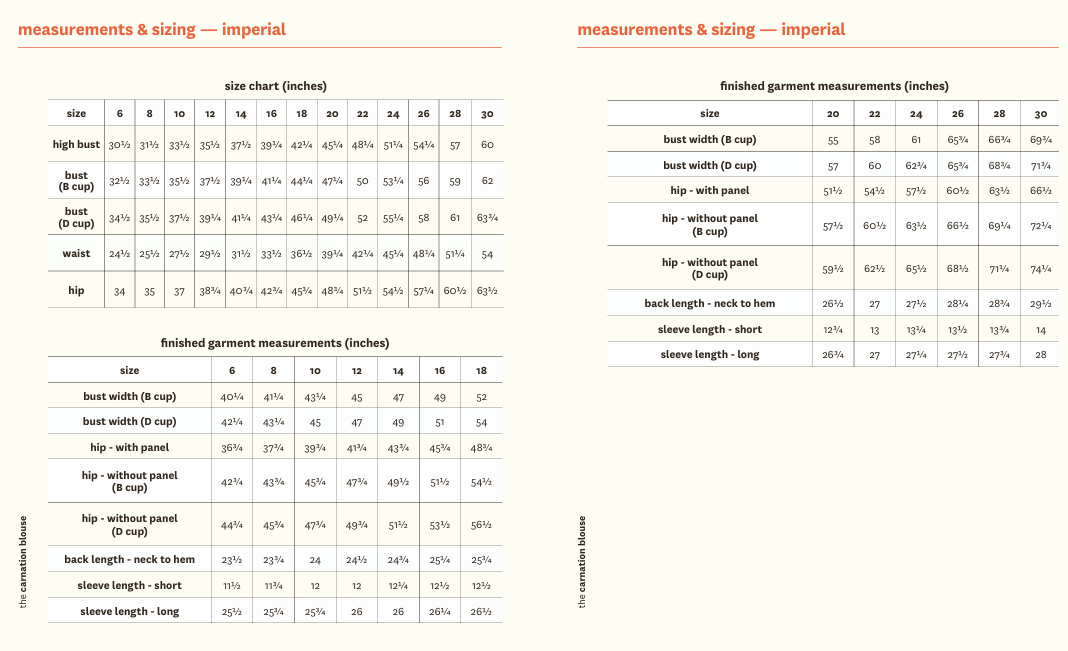This screenshot has width=1068, height=651.
Task: Select the "high bust" row label
Action: 76,145
